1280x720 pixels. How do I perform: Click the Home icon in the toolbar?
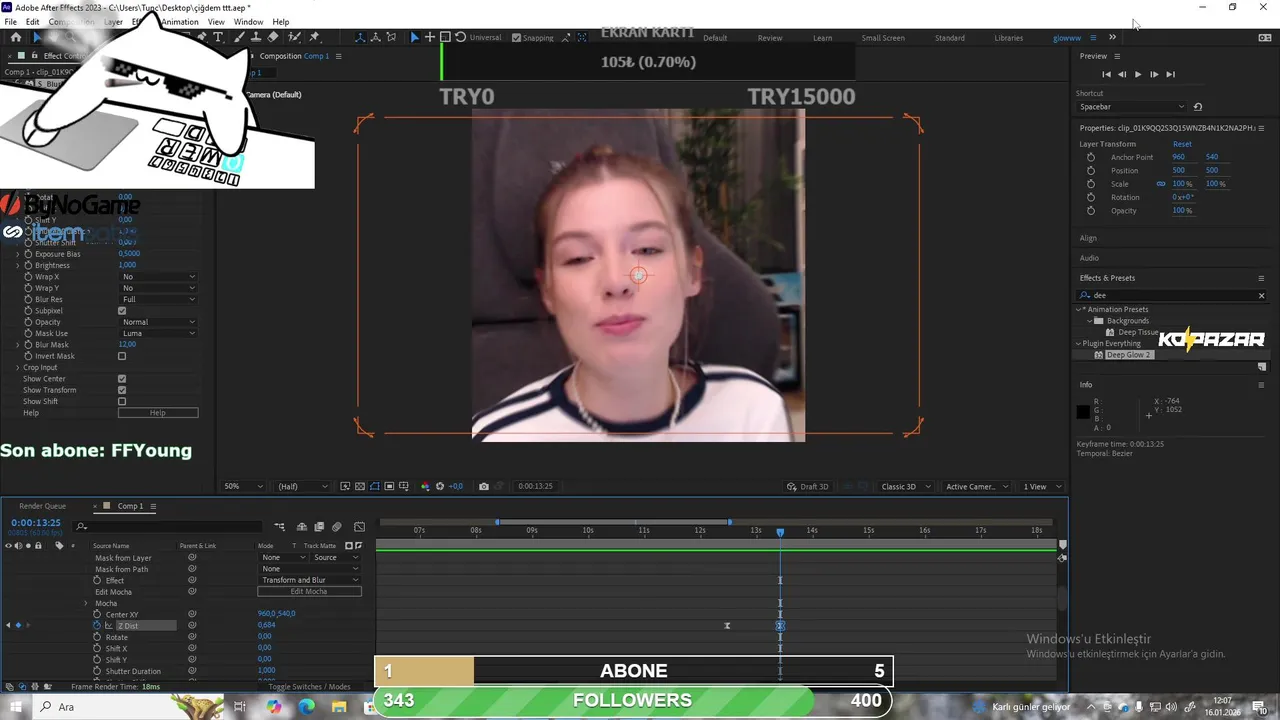(x=15, y=37)
